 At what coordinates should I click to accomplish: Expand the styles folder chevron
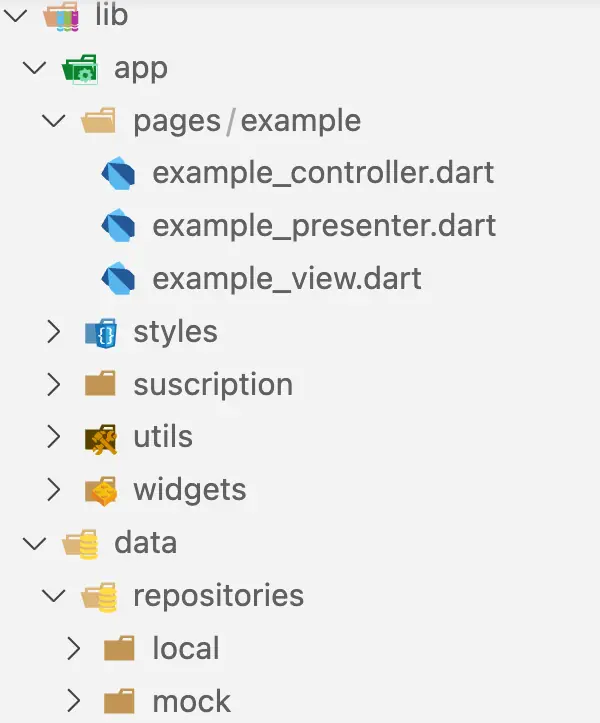point(54,332)
